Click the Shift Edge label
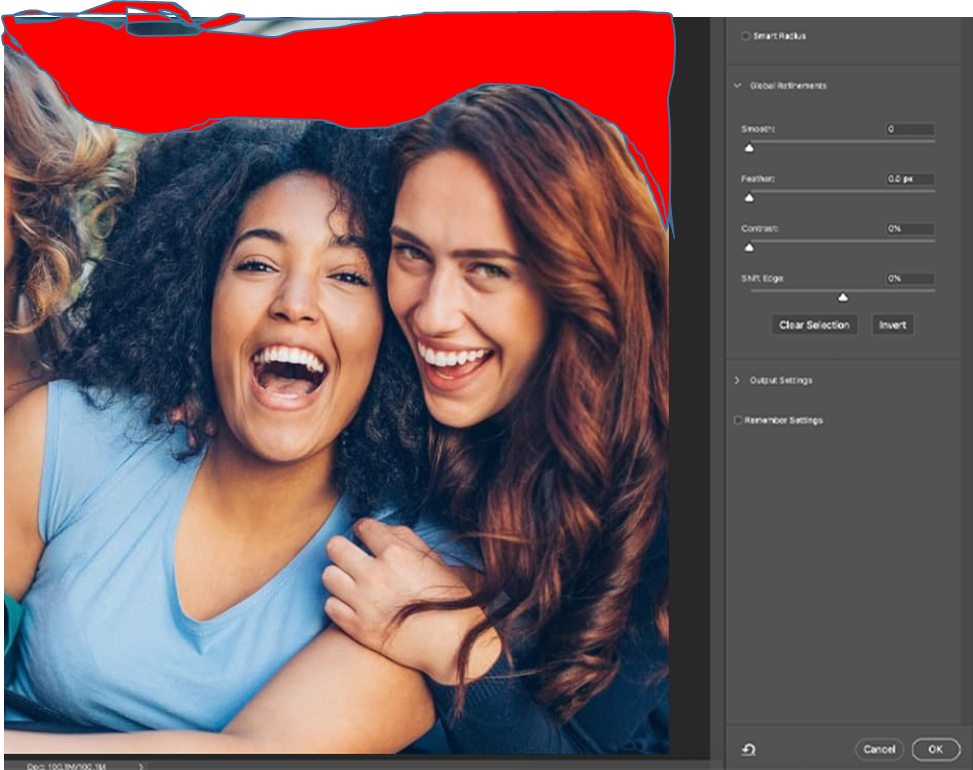 tap(762, 279)
